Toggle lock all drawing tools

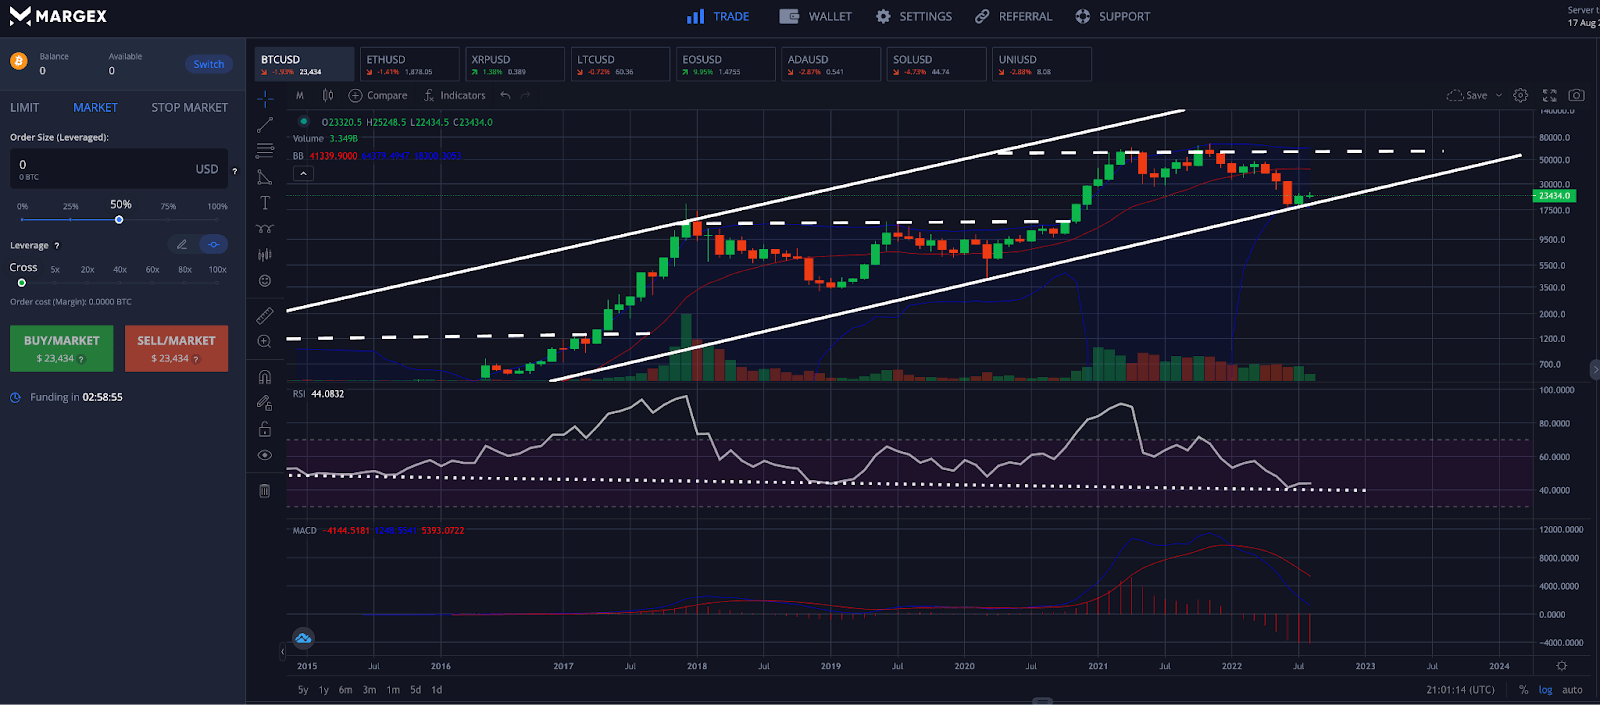click(265, 429)
